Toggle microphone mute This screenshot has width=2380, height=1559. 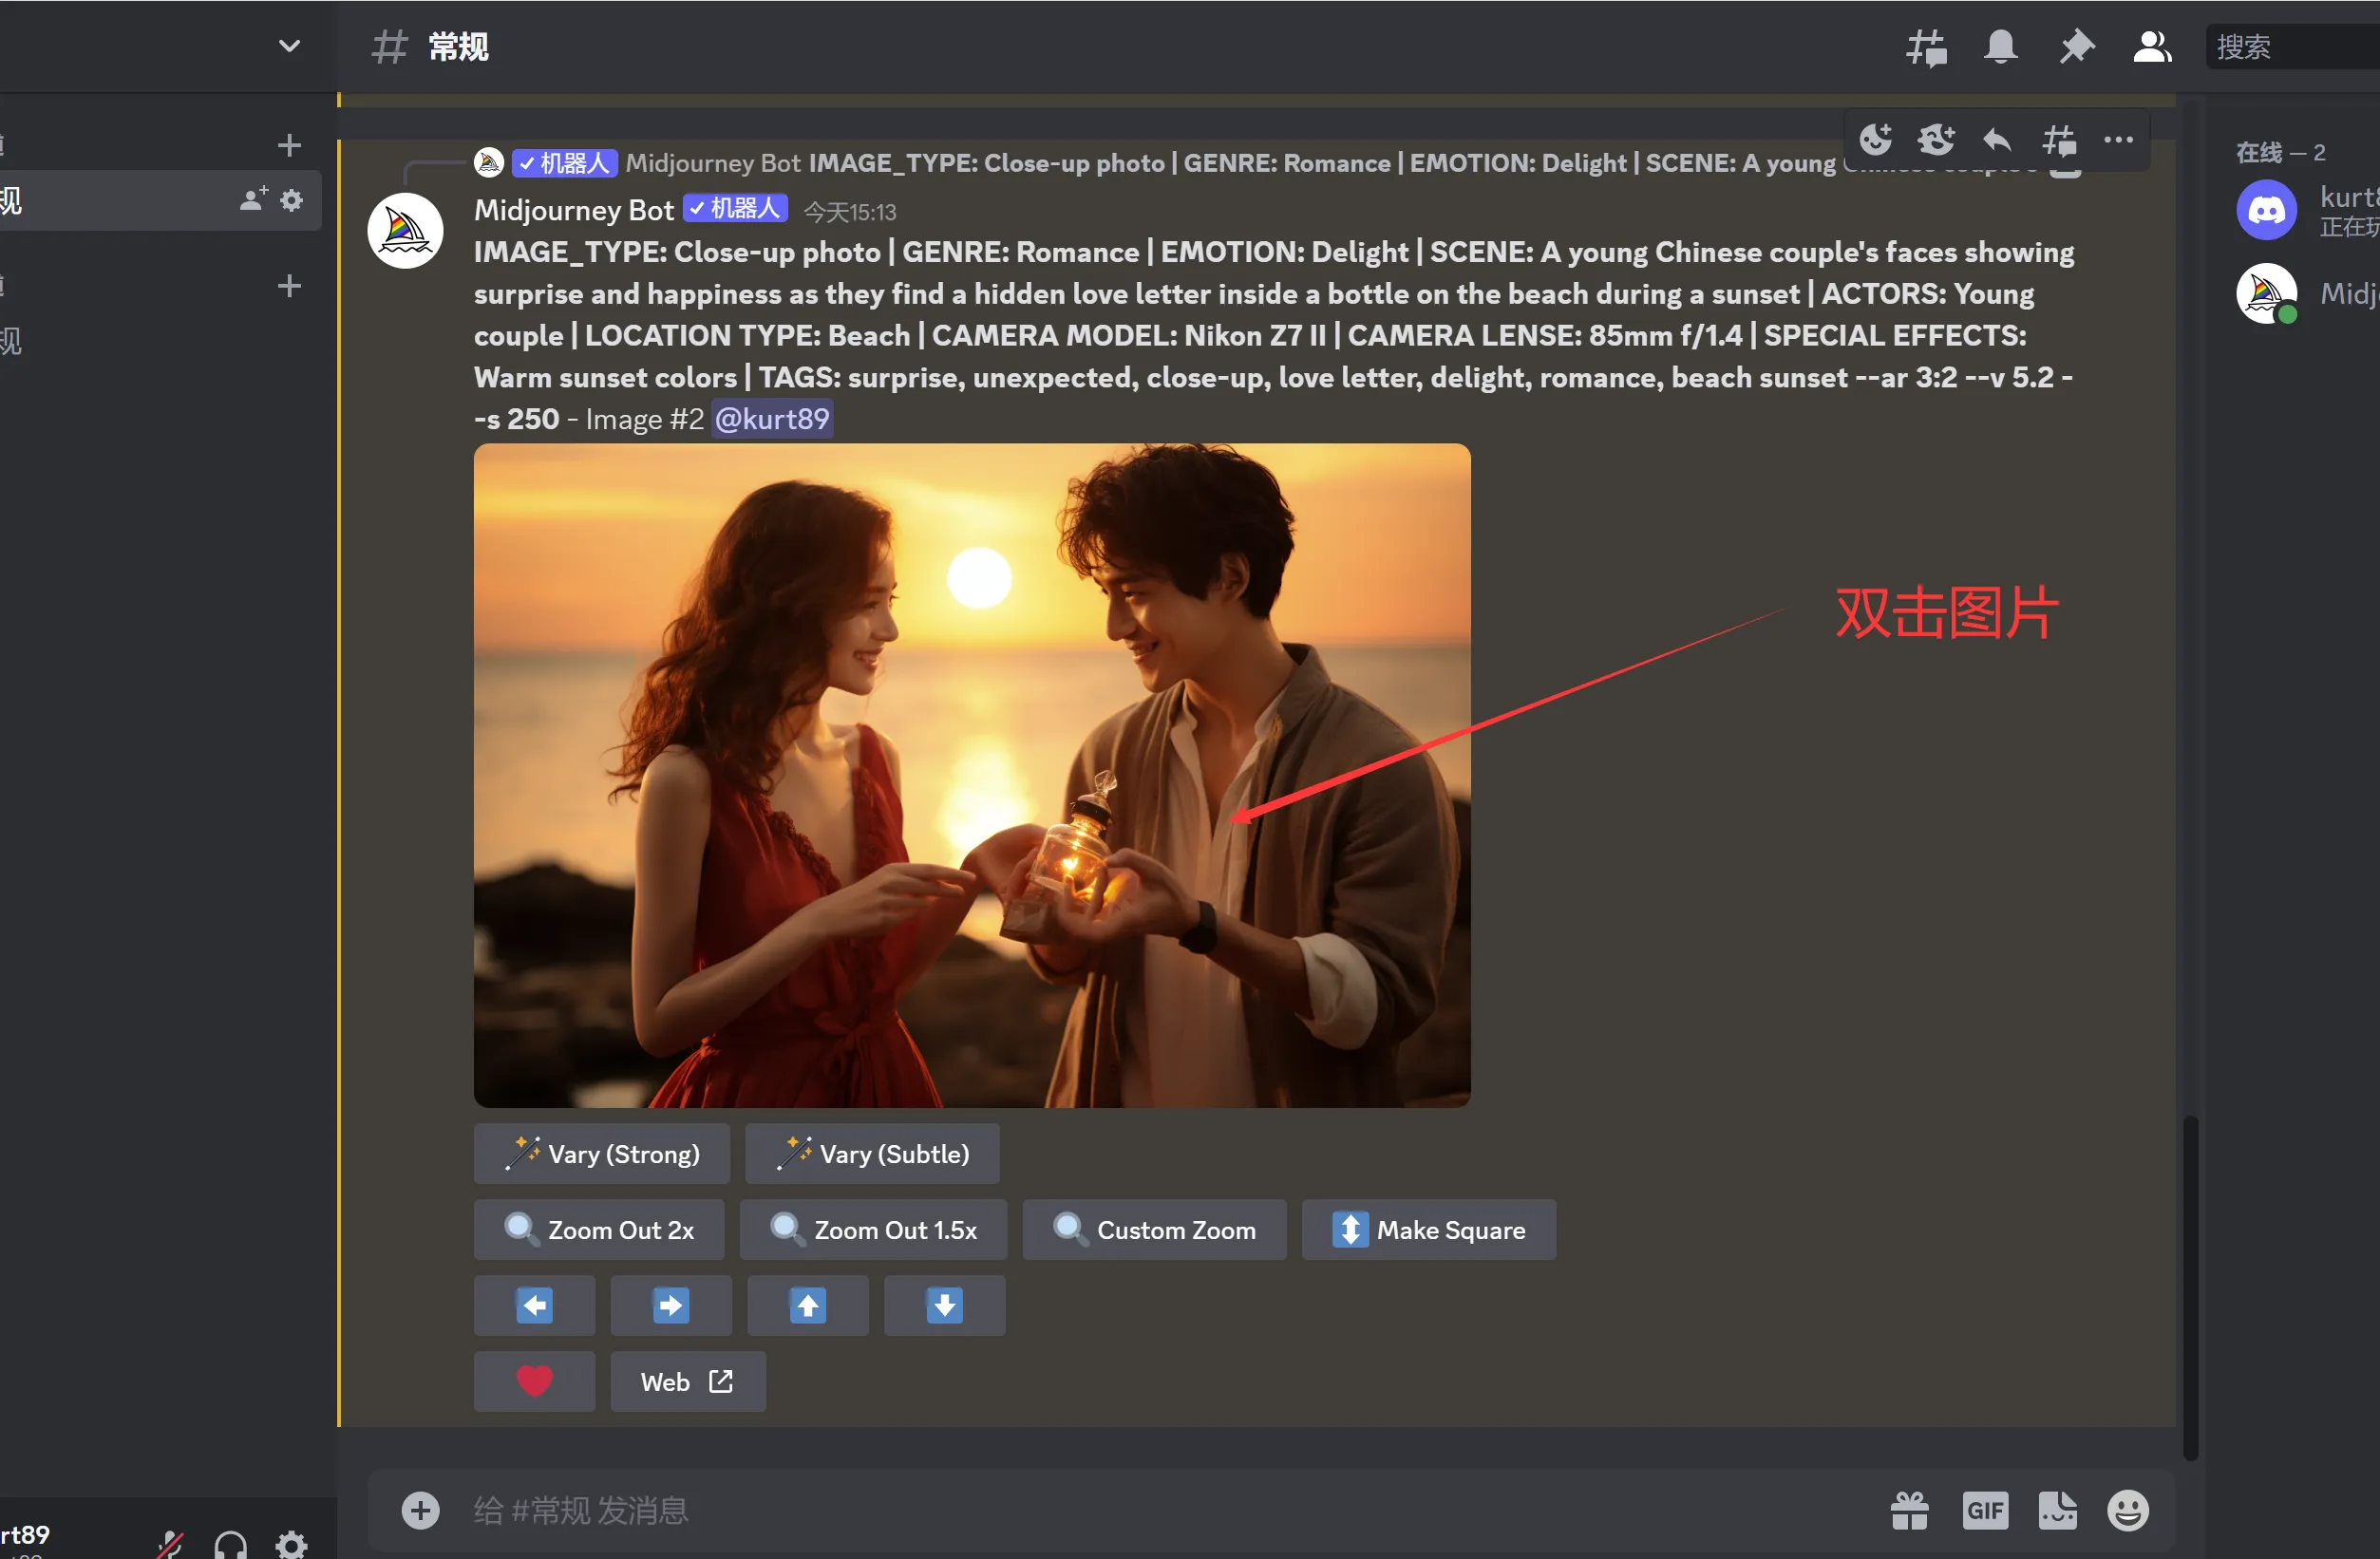click(x=170, y=1544)
